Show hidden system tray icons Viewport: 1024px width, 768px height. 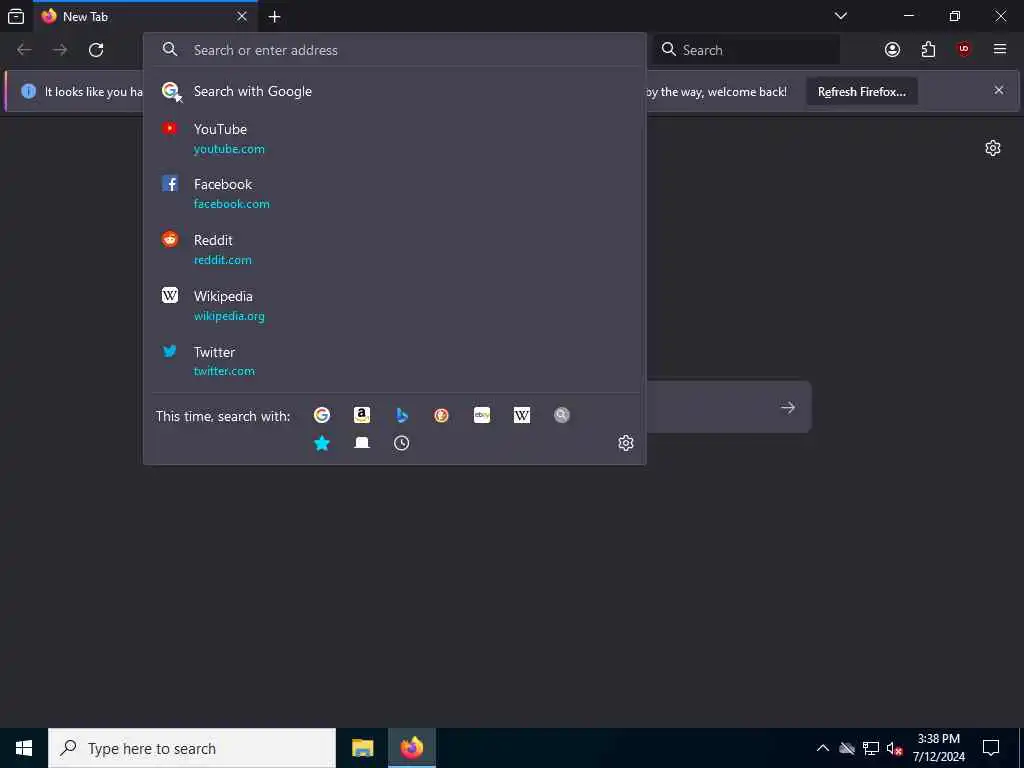point(823,748)
